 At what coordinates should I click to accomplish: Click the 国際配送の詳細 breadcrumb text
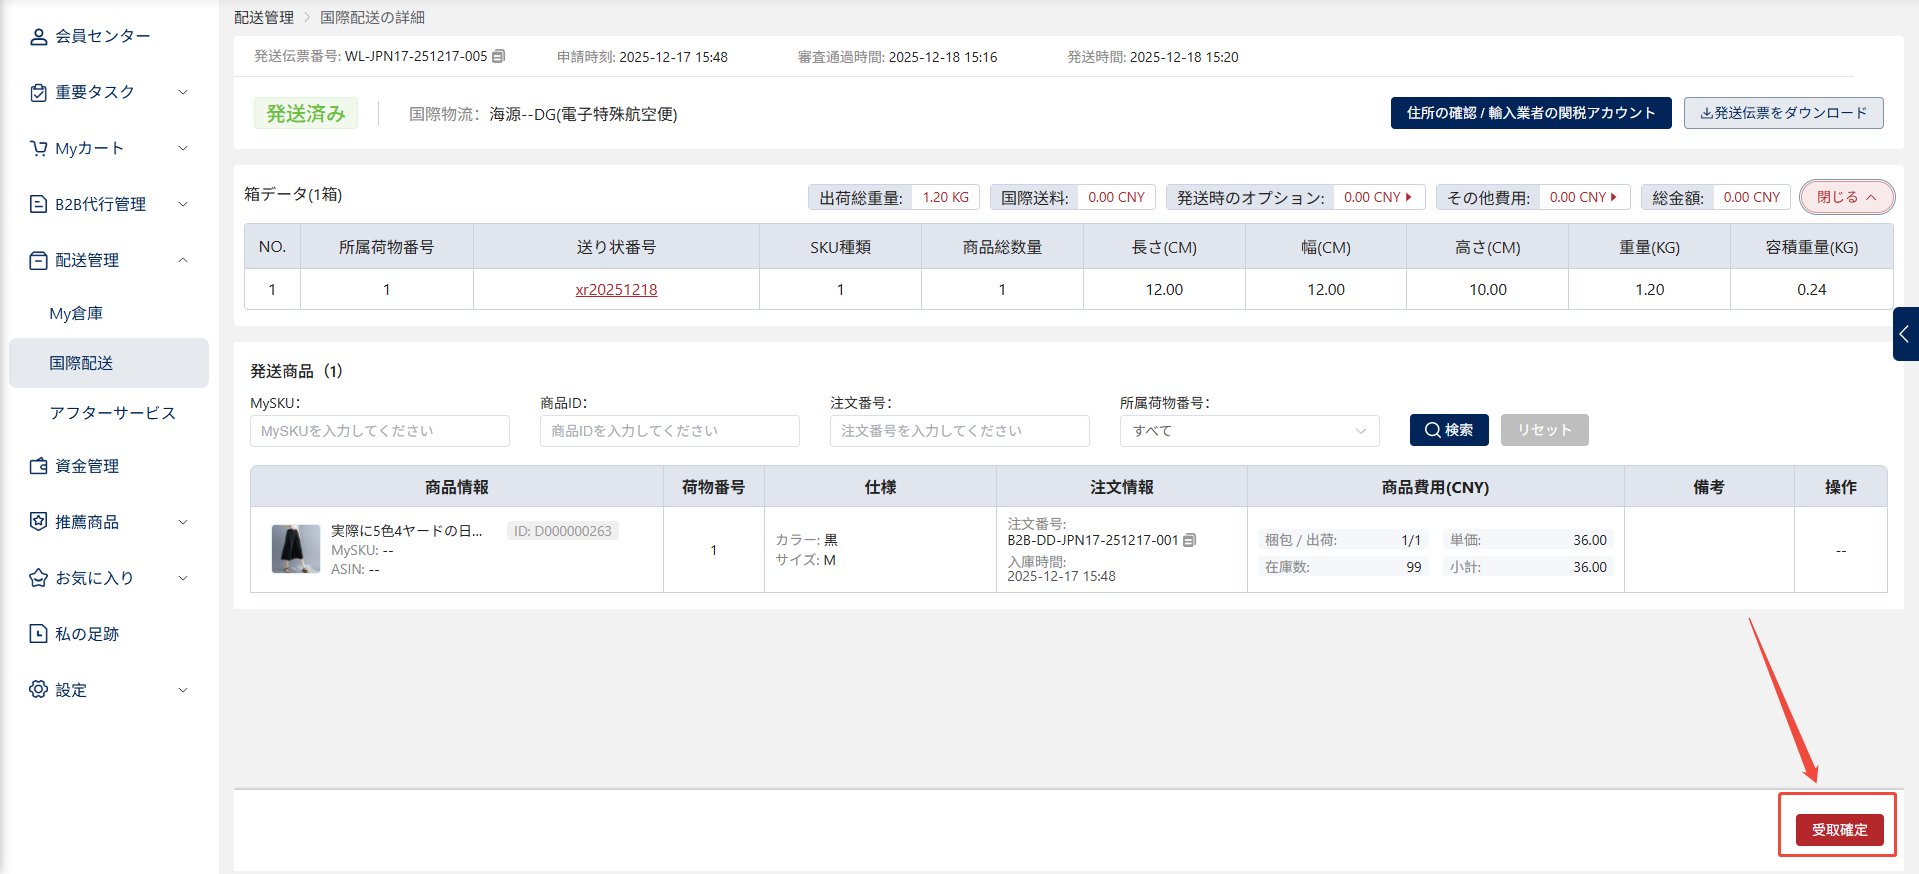click(x=372, y=18)
